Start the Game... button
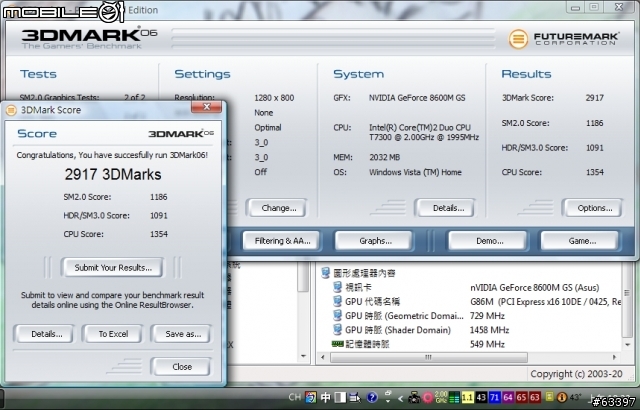Viewport: 640px width, 410px height. [582, 241]
